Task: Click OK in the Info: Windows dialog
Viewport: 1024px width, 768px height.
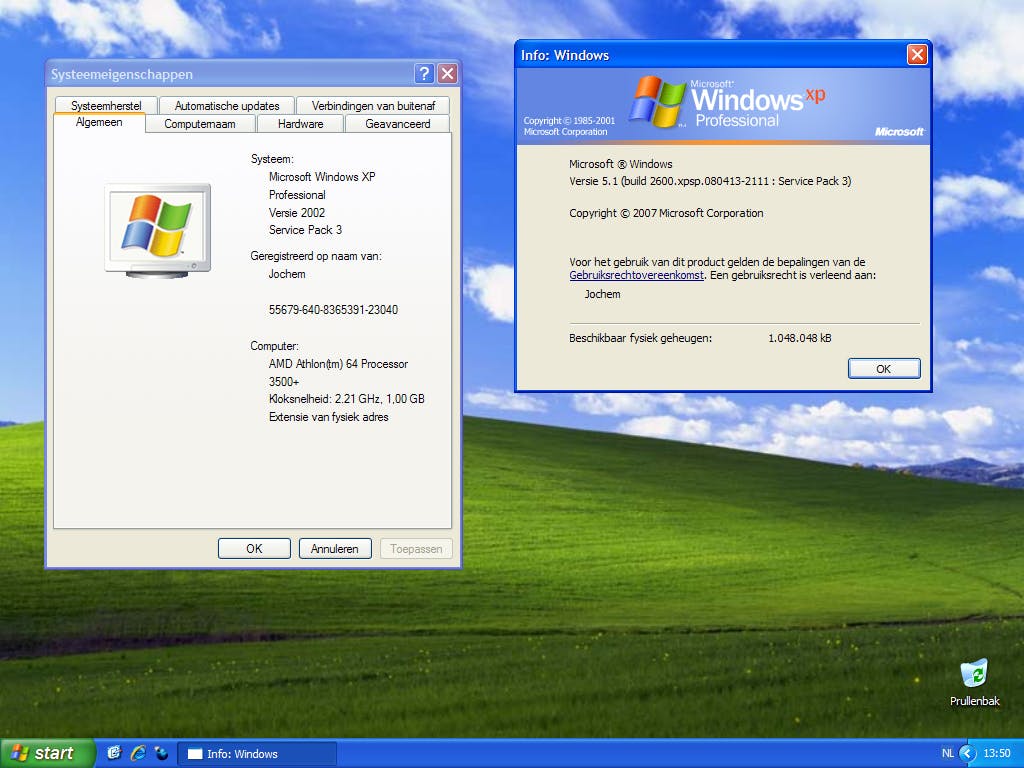Action: [884, 368]
